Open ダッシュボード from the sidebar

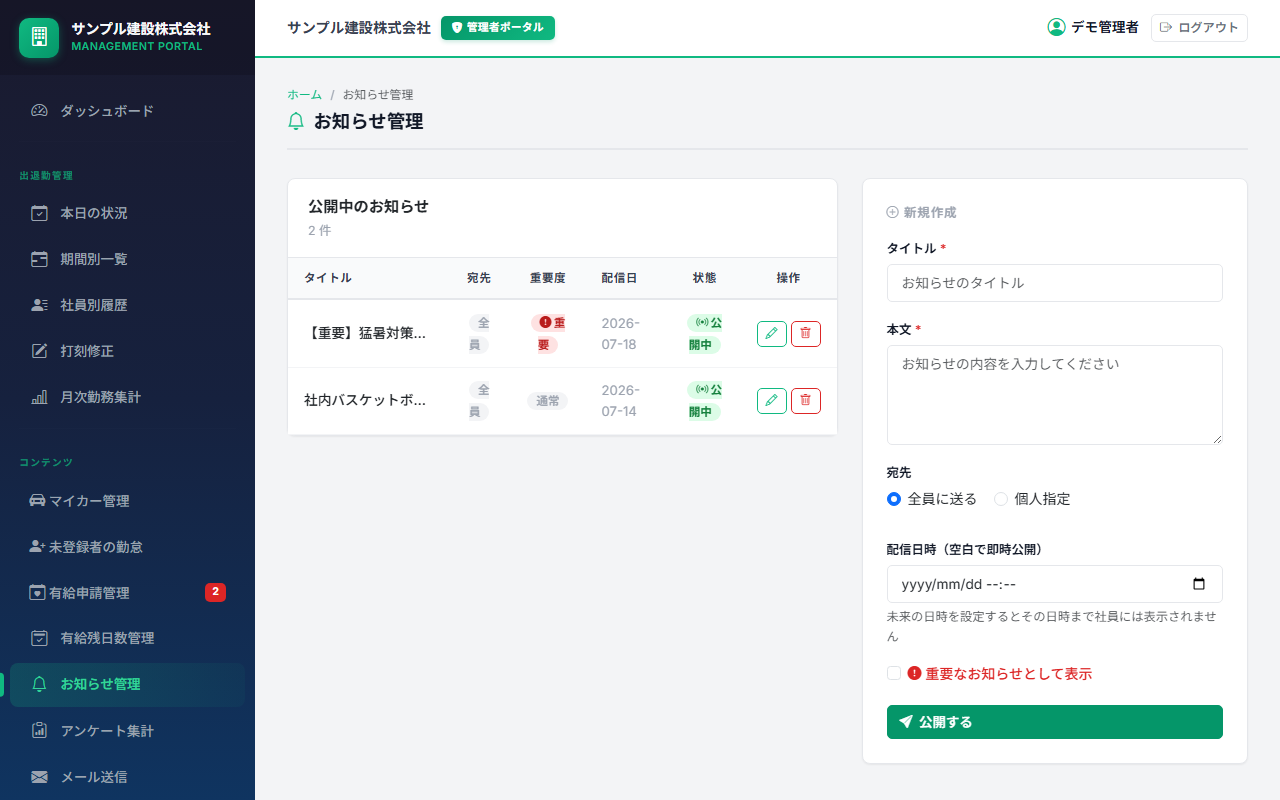pyautogui.click(x=127, y=111)
